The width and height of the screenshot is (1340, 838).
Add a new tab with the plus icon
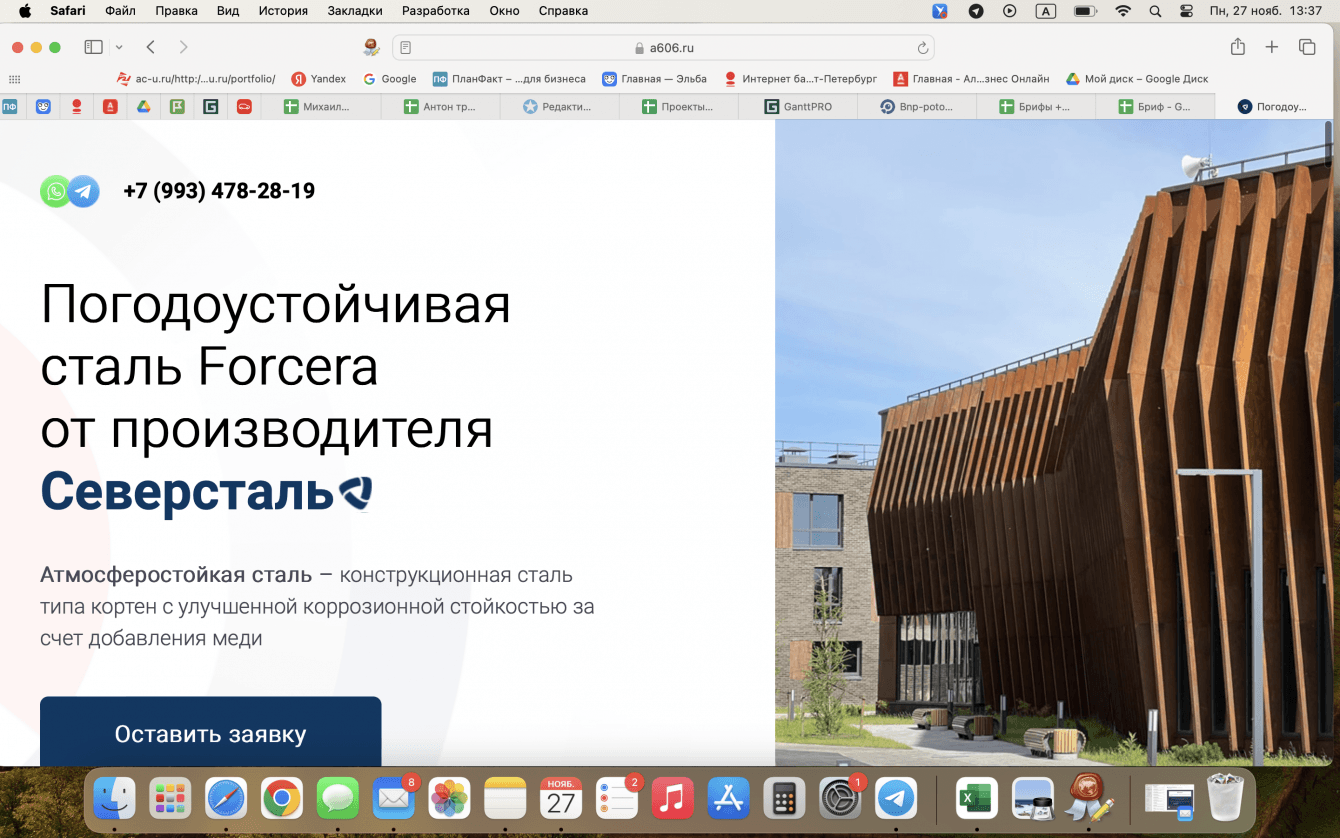tap(1272, 47)
